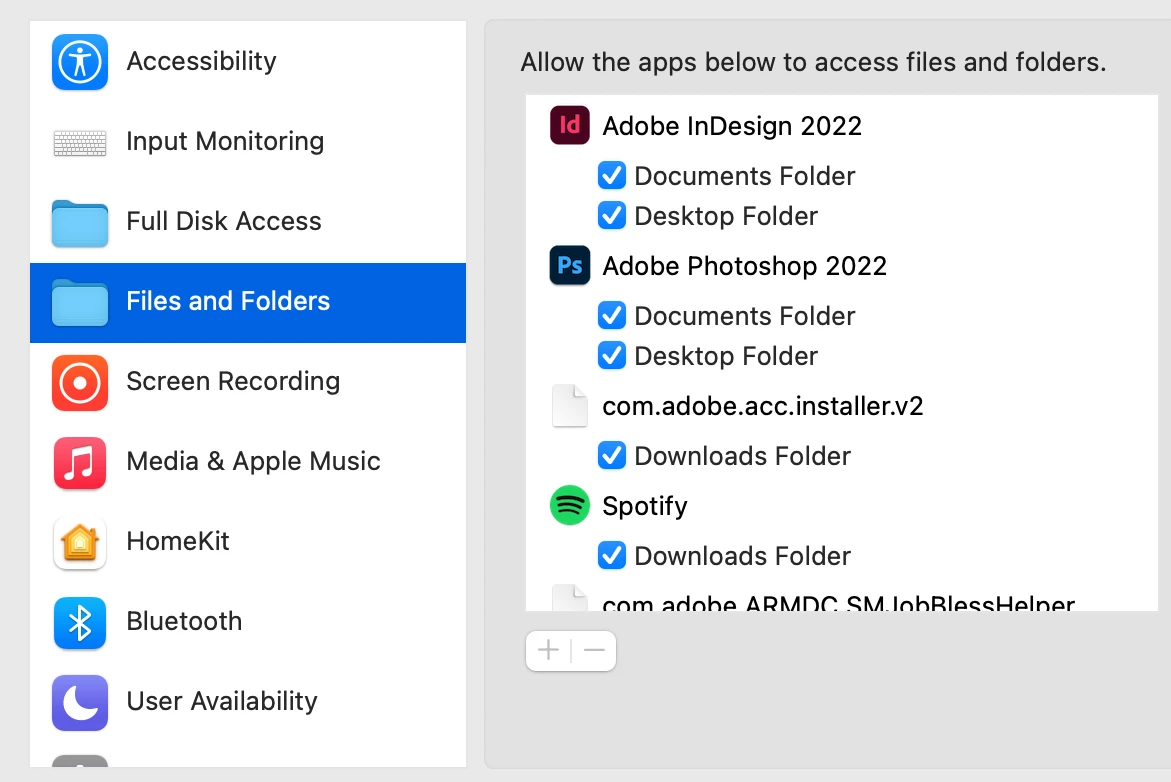This screenshot has height=782, width=1171.
Task: Click the minus button to remove an app
Action: (594, 651)
